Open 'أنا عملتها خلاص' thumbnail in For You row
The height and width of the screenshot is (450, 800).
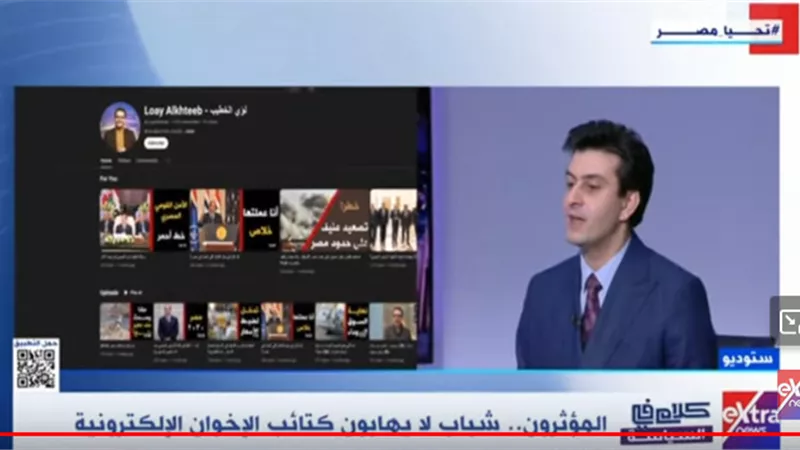[234, 220]
